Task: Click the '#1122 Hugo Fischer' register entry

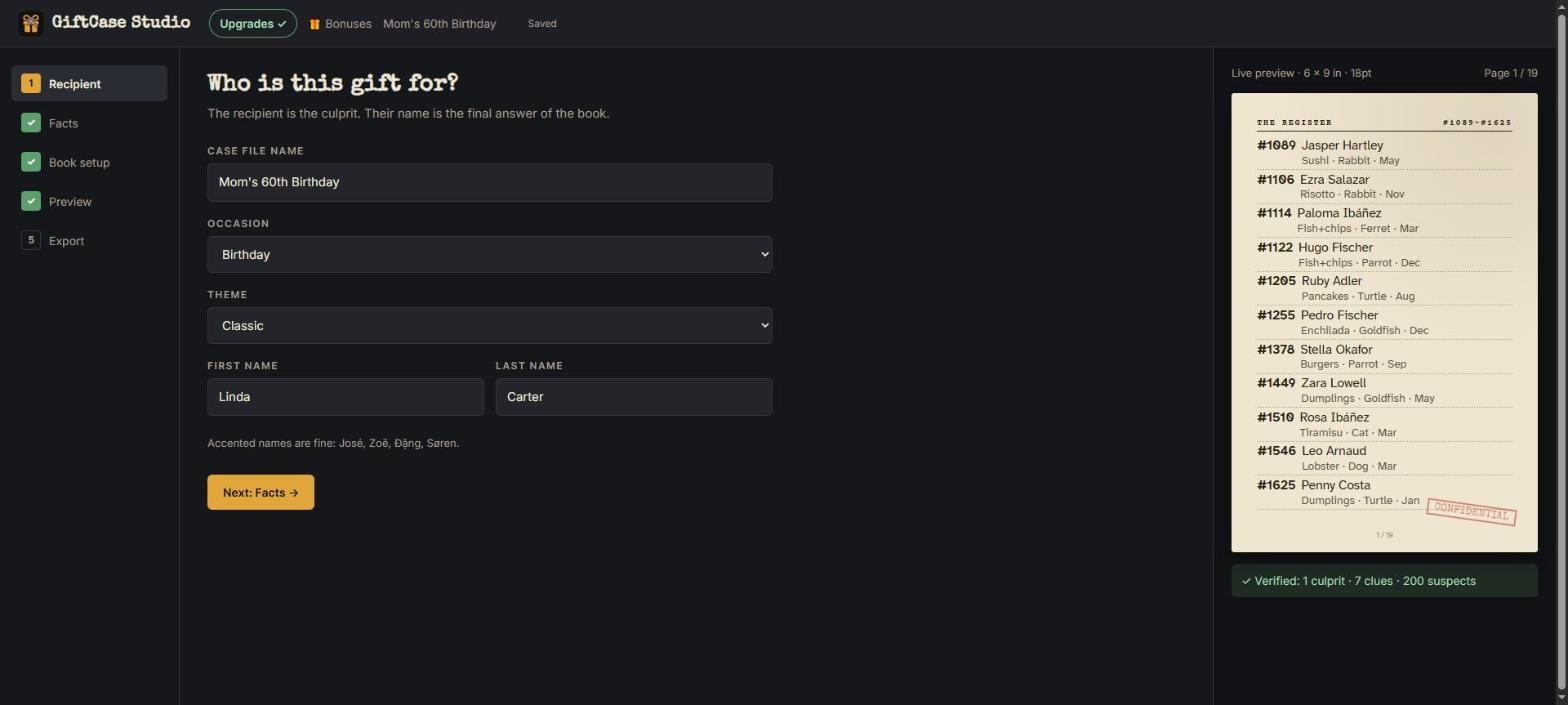Action: pos(1384,254)
